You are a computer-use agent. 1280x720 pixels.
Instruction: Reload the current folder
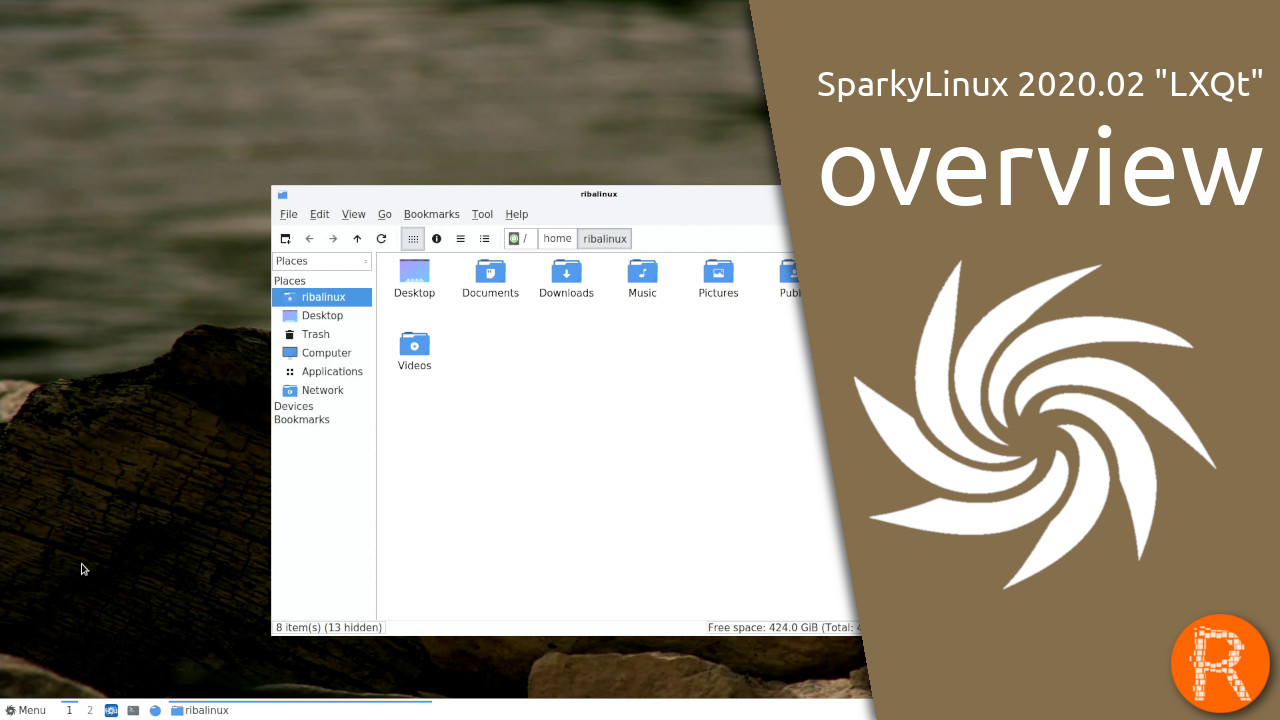pos(381,239)
